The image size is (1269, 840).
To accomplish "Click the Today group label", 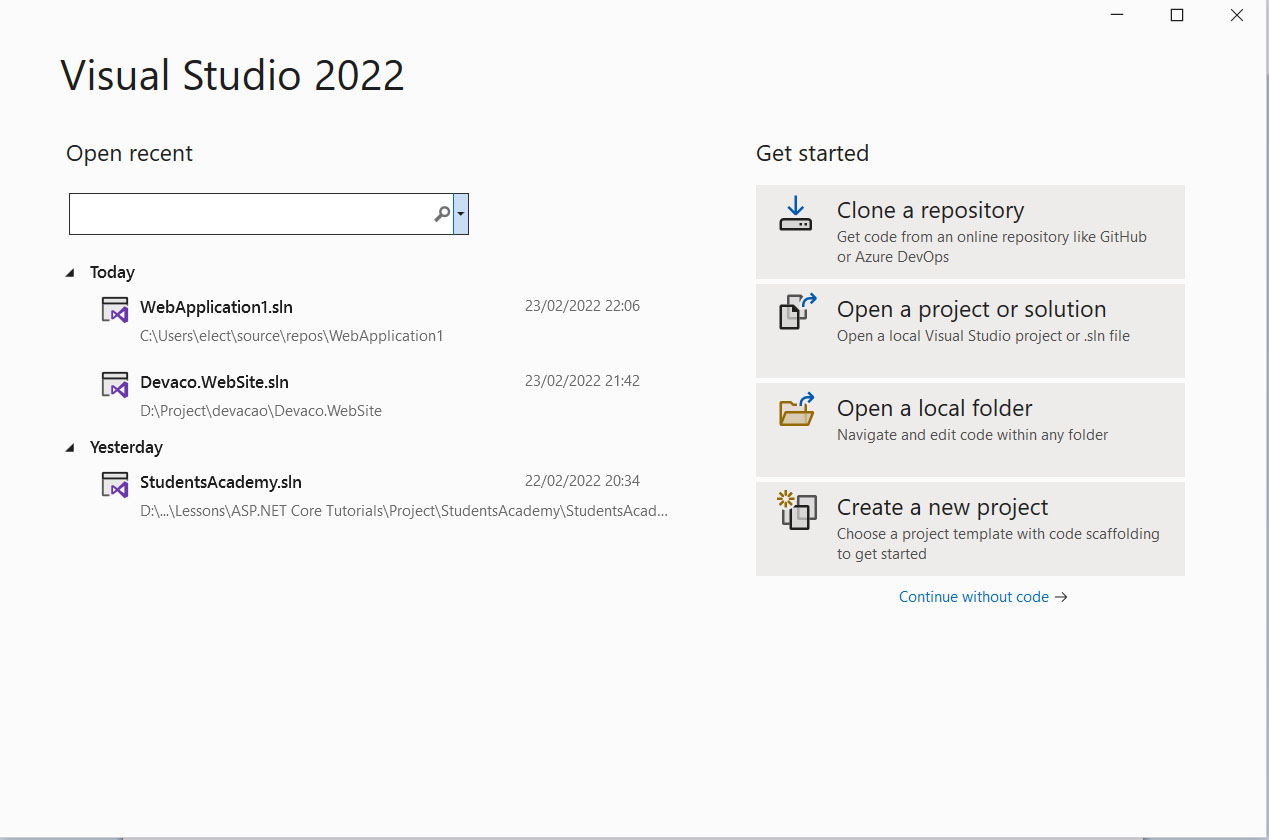I will click(x=112, y=272).
